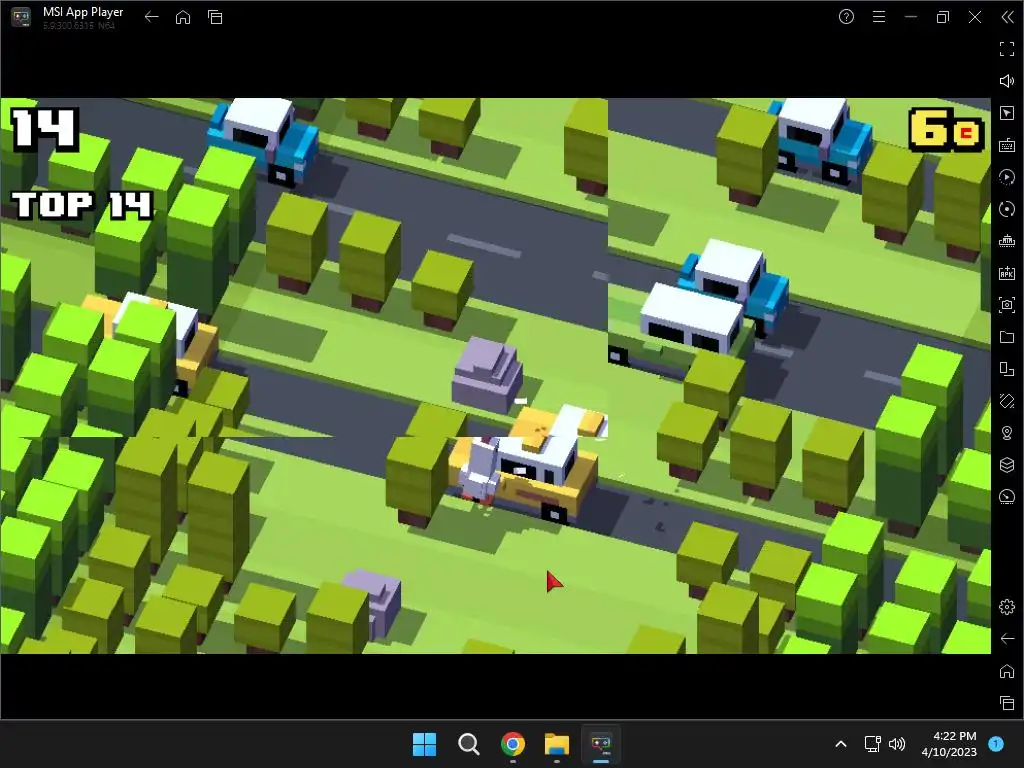The image size is (1024, 768).
Task: Open the multi-instance manager layers icon
Action: click(x=1006, y=465)
